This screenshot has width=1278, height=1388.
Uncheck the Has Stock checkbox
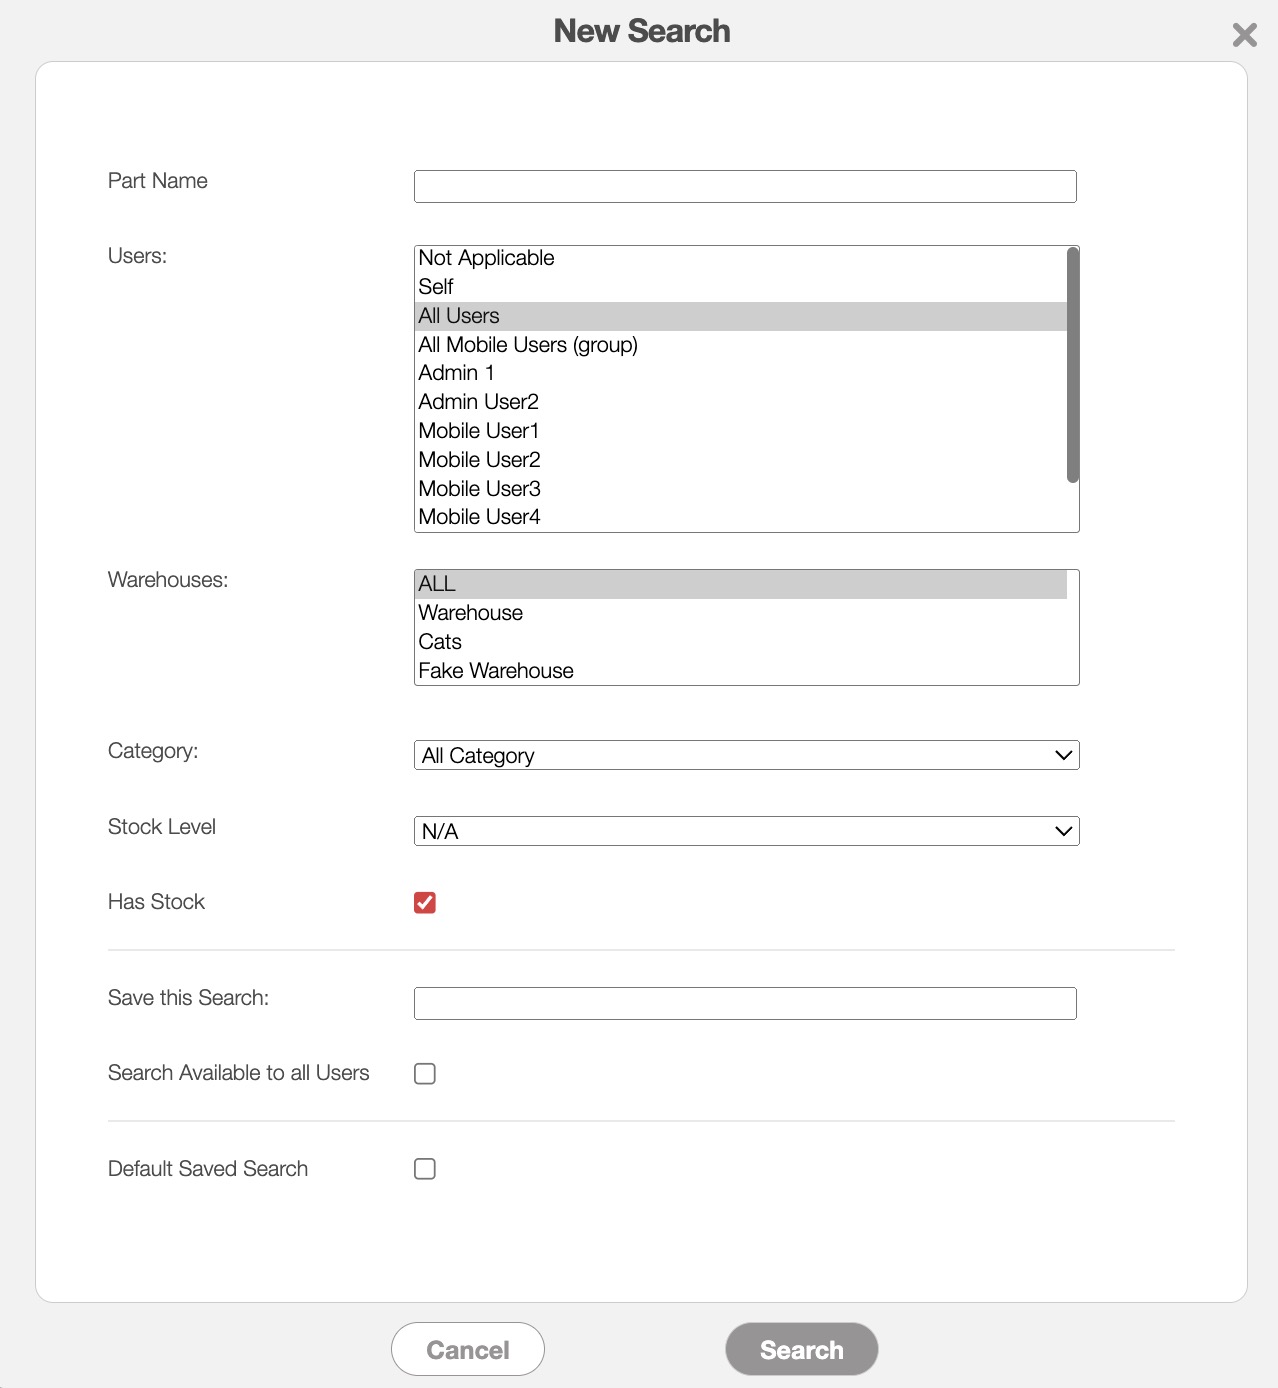[x=425, y=903]
